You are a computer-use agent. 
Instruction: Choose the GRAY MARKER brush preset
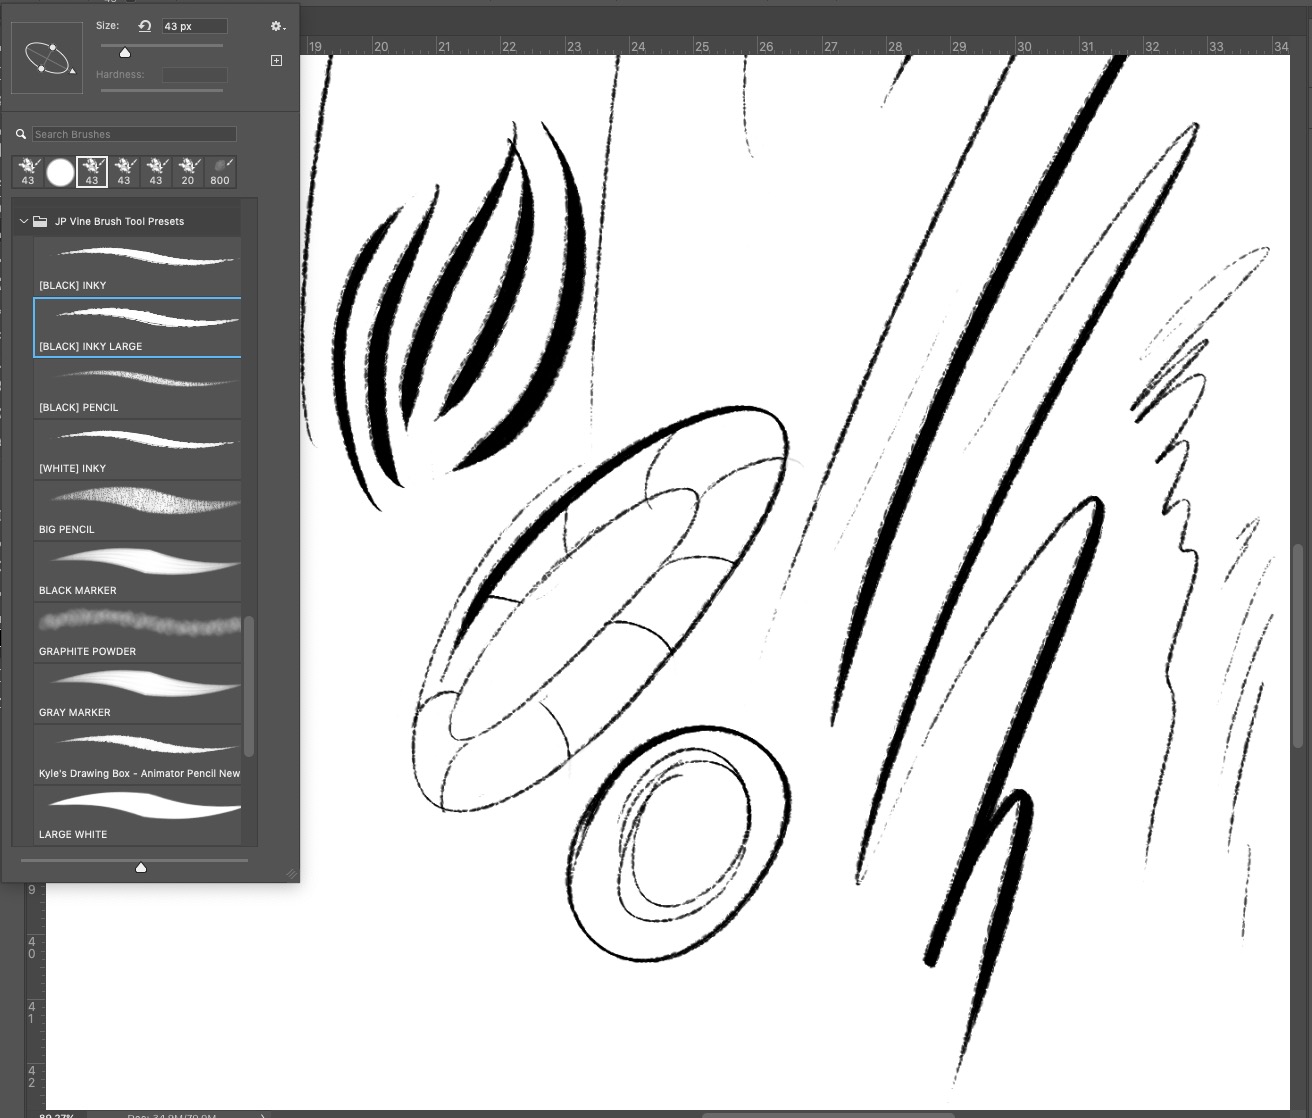(138, 693)
